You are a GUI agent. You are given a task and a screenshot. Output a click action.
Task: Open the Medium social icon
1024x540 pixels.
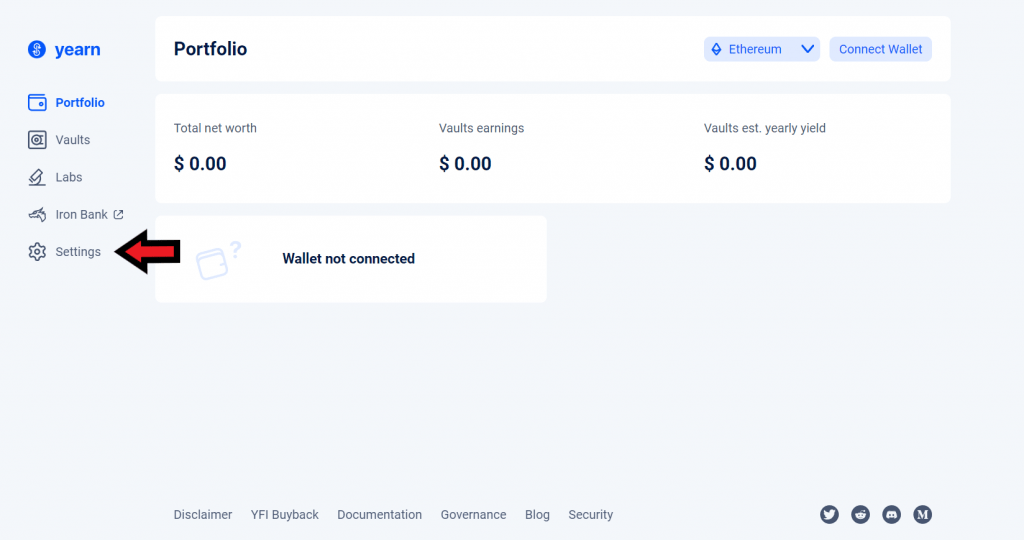tap(923, 515)
